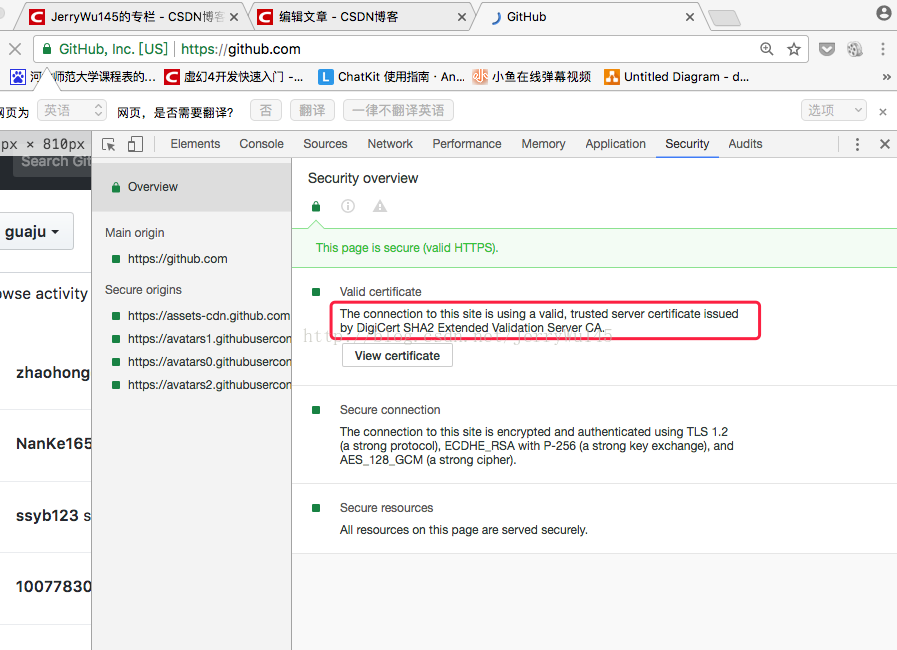This screenshot has width=897, height=650.
Task: Select the warning triangle security filter icon
Action: click(380, 206)
